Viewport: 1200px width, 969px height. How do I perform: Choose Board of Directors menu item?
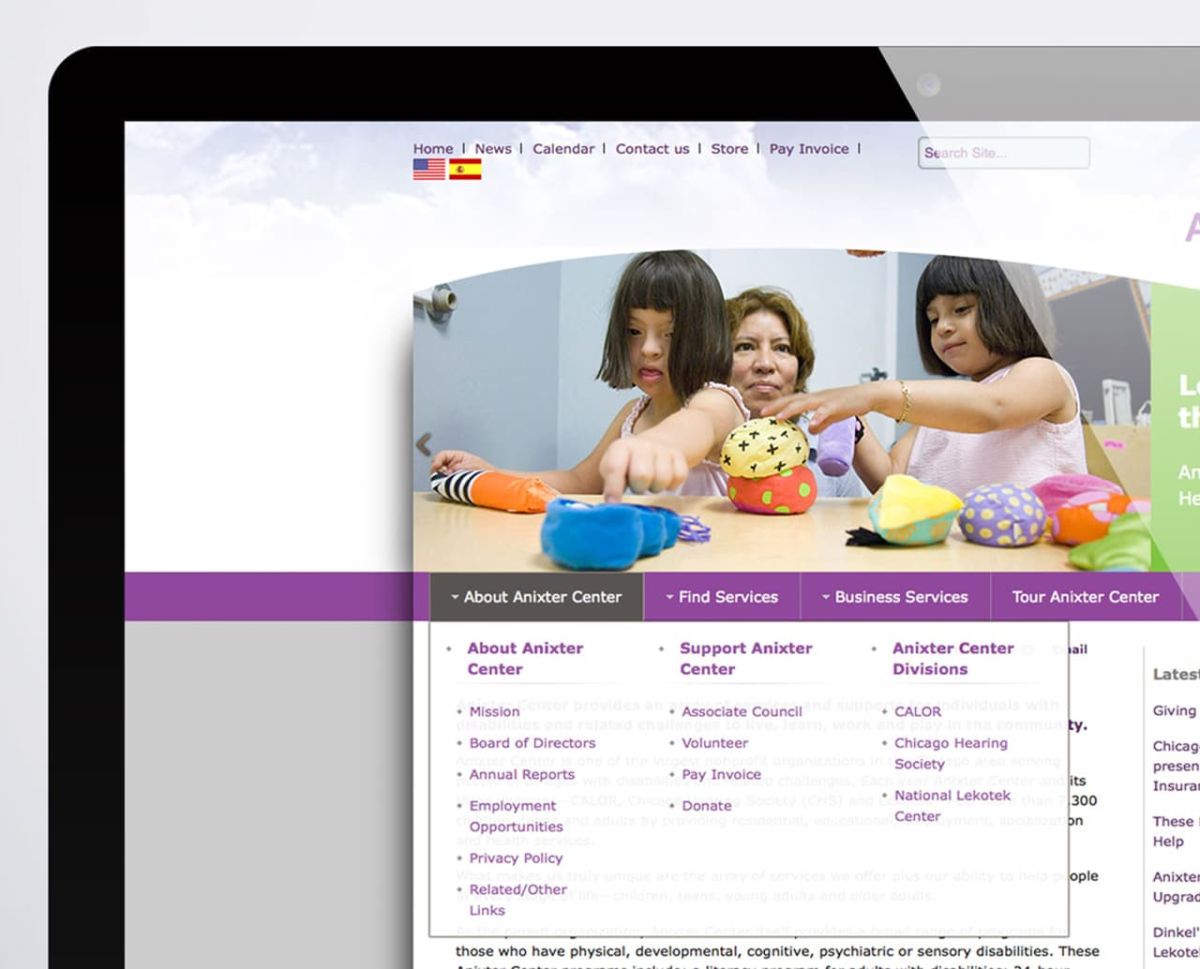[x=532, y=743]
